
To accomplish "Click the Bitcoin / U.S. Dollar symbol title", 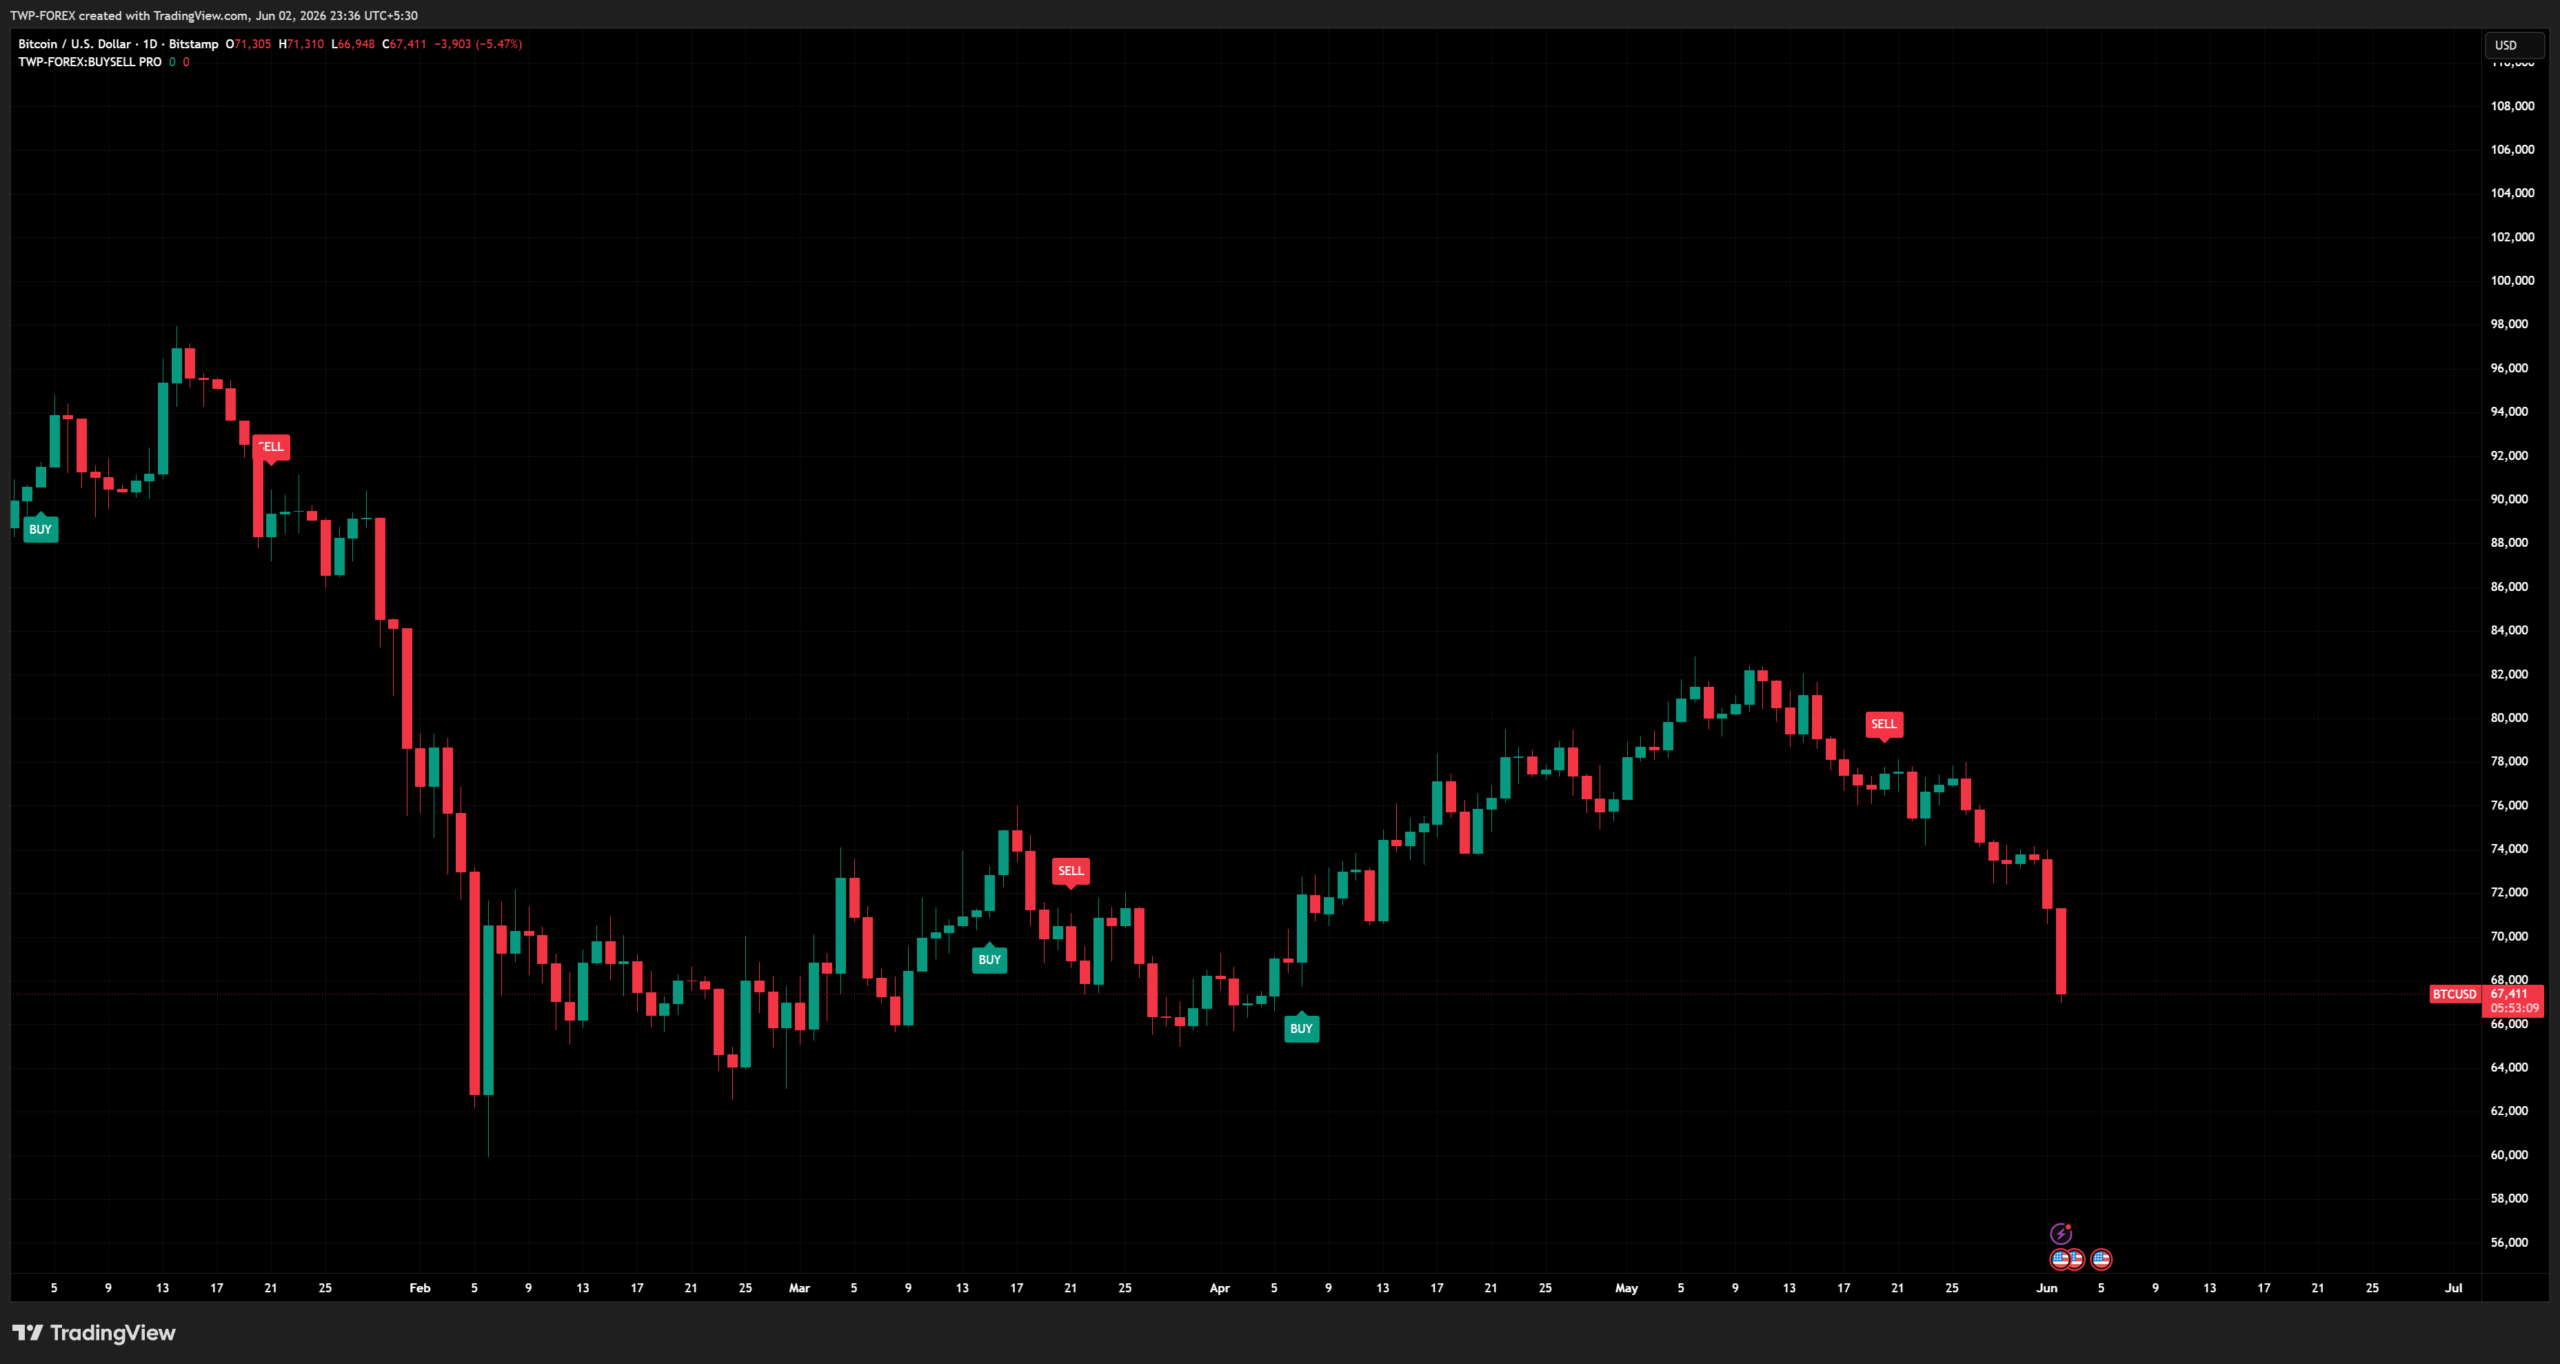I will point(74,44).
